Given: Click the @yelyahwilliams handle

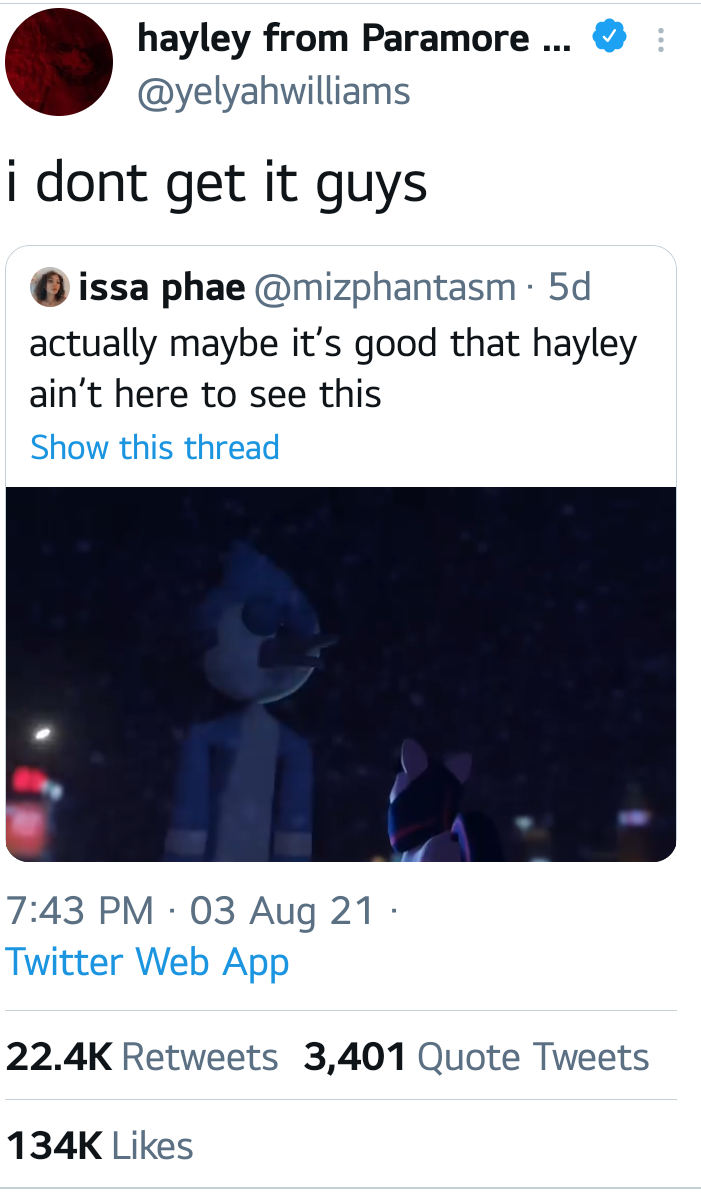Looking at the screenshot, I should [273, 91].
